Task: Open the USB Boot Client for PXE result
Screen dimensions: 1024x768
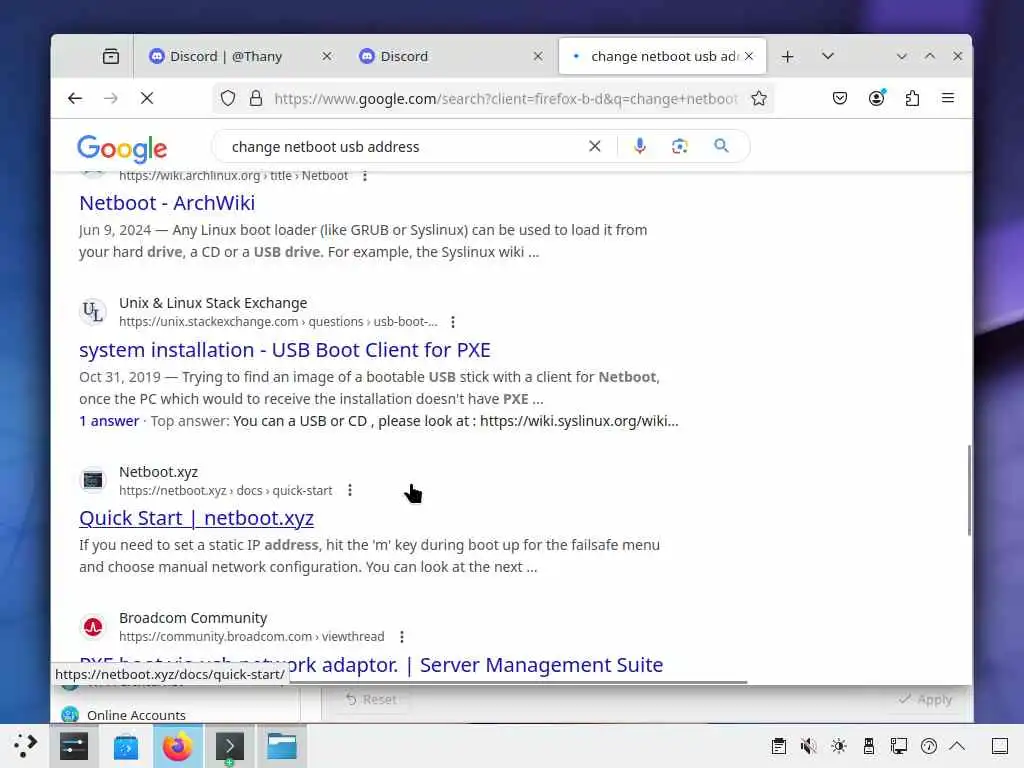Action: click(x=285, y=350)
